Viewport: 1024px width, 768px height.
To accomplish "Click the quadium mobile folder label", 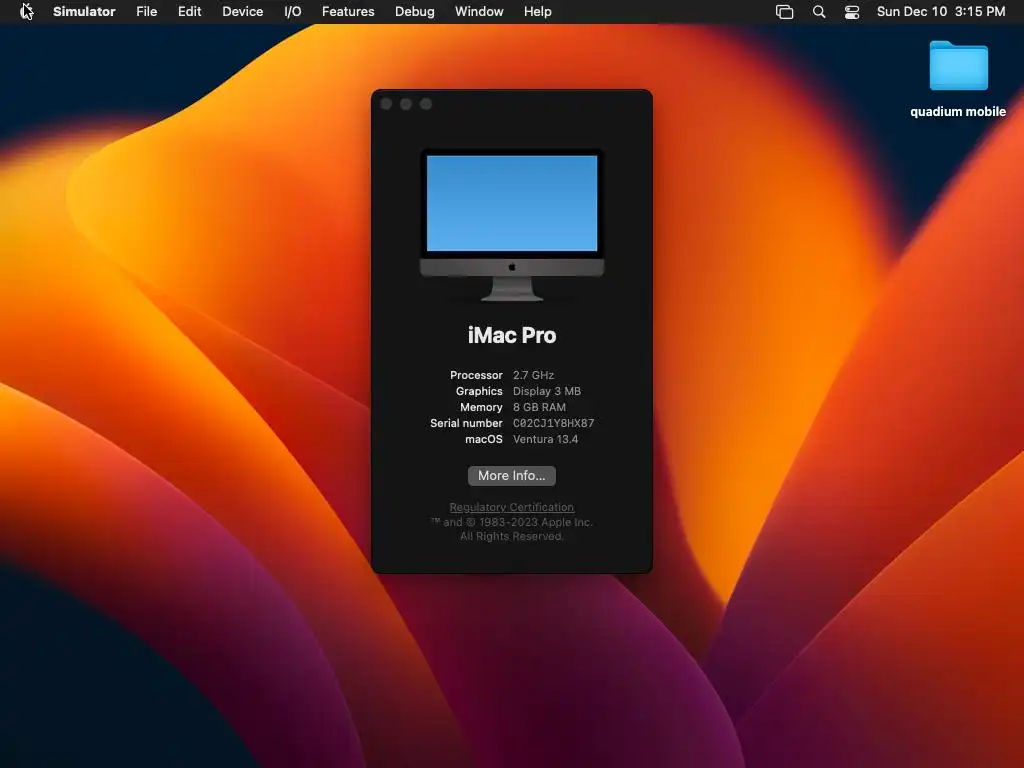I will point(958,112).
